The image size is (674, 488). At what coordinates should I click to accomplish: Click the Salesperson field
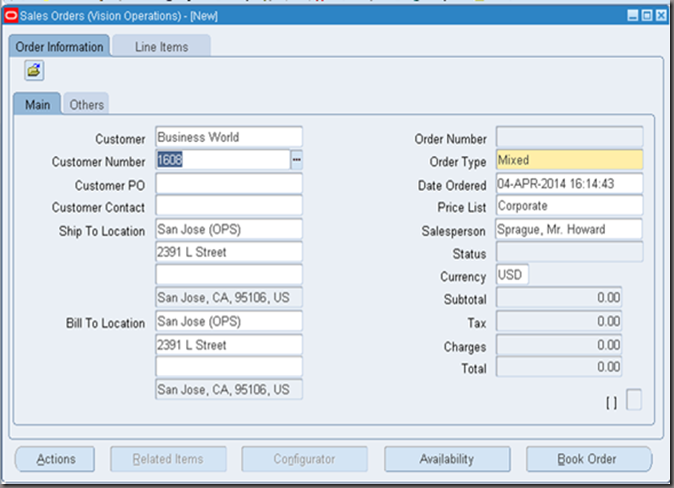point(568,229)
